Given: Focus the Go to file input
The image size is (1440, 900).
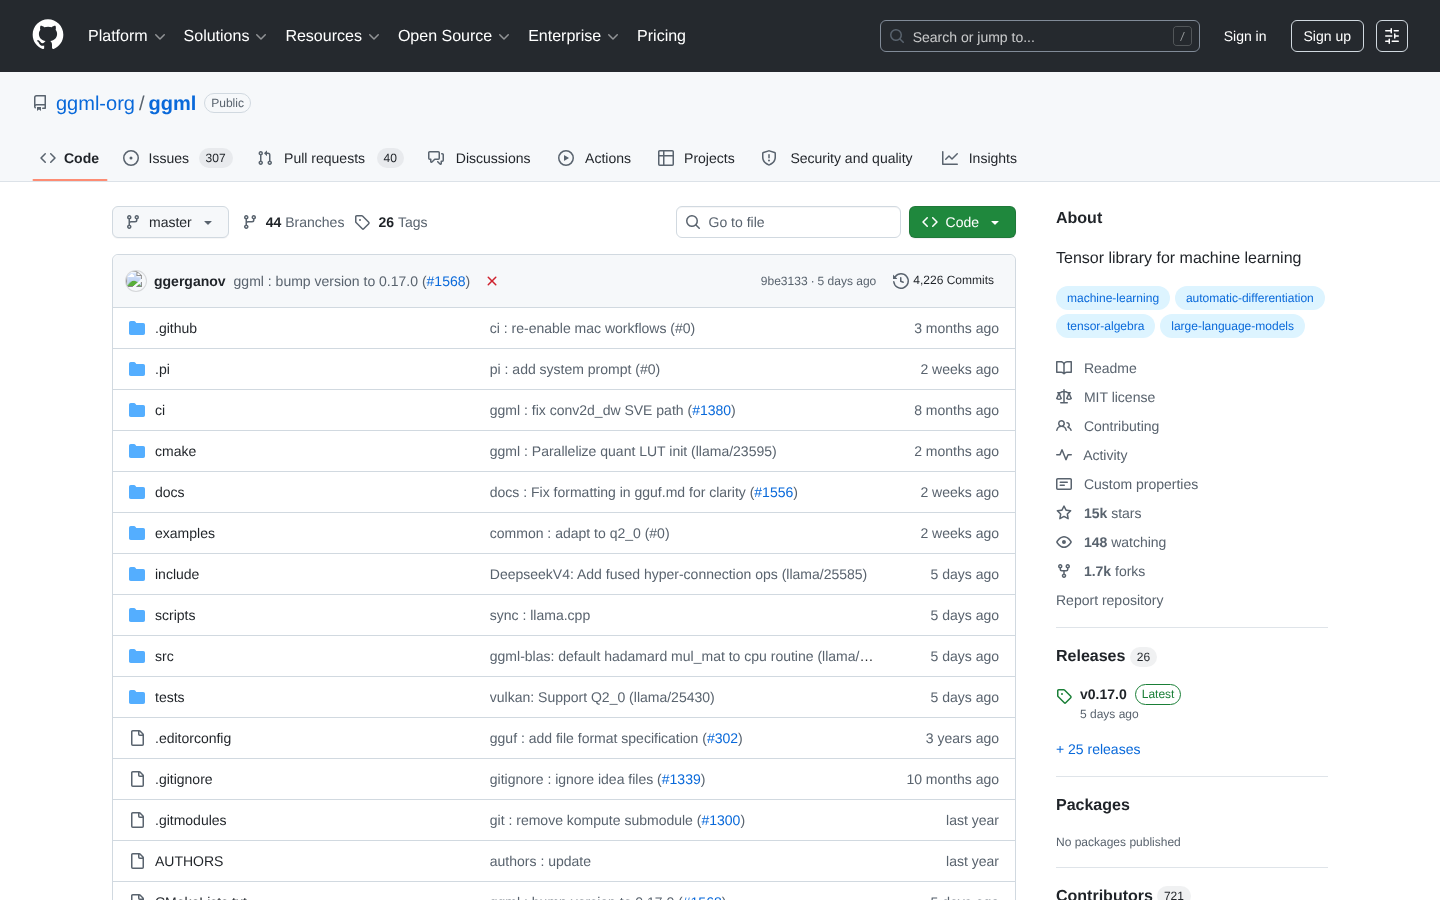Looking at the screenshot, I should pos(788,222).
